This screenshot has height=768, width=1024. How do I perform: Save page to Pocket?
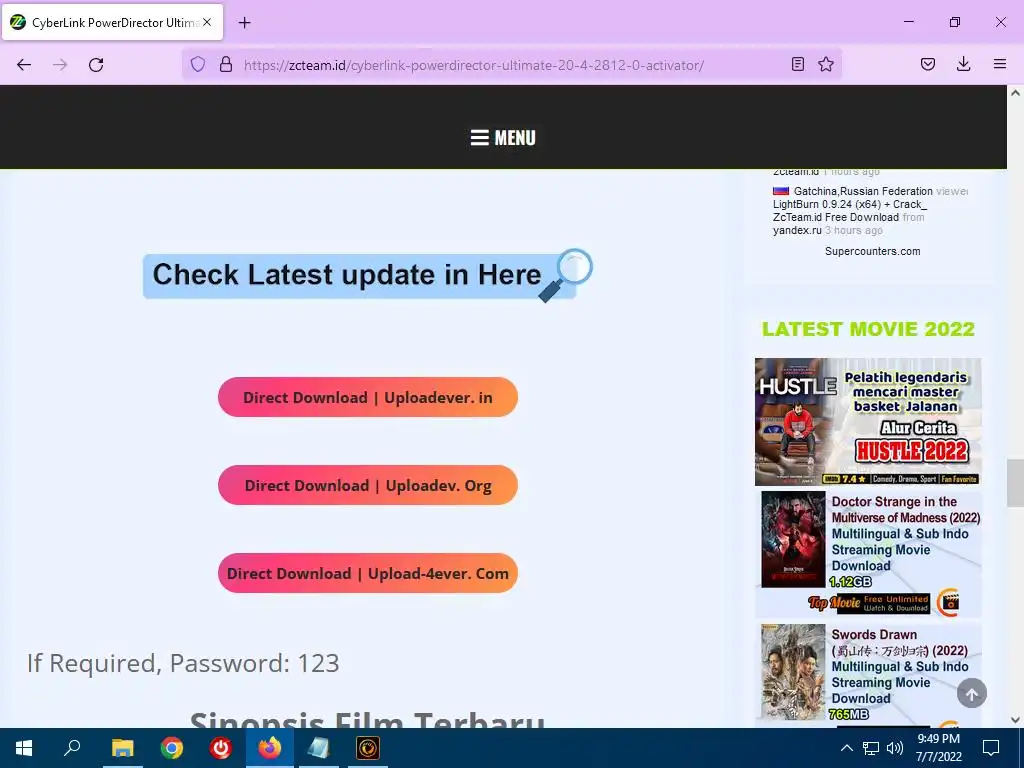[x=928, y=64]
